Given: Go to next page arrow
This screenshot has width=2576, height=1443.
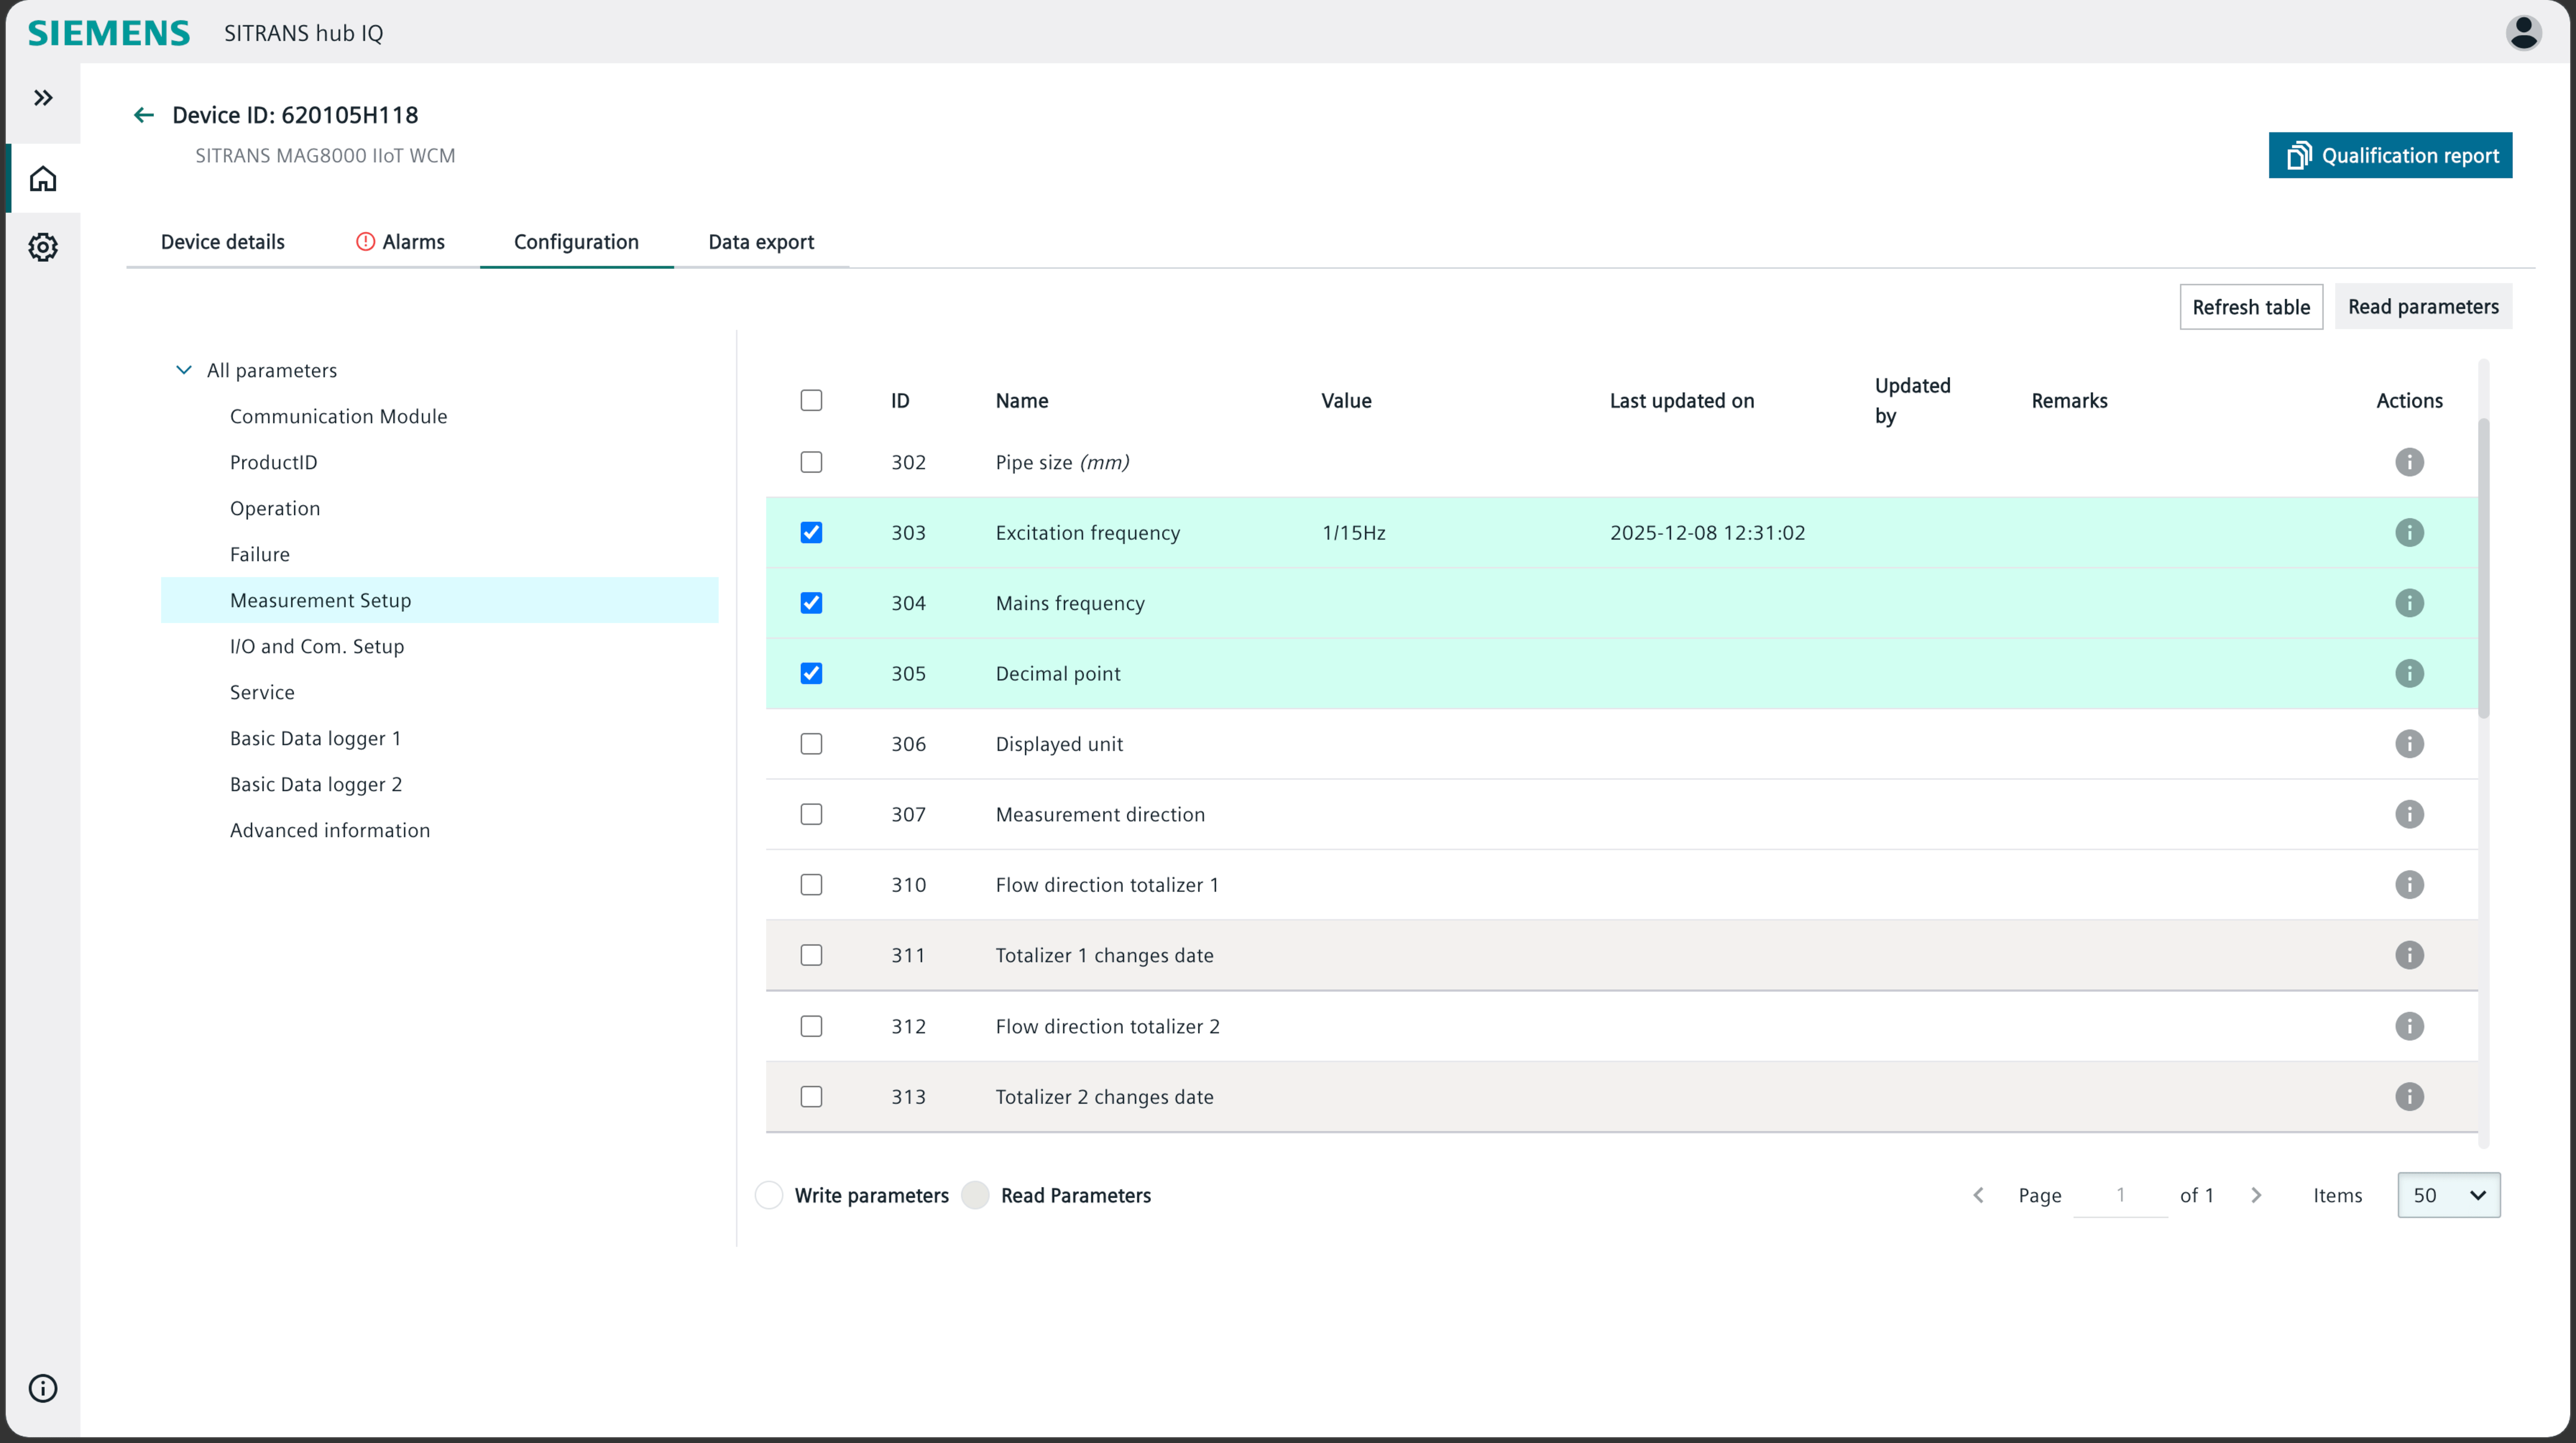Looking at the screenshot, I should (2256, 1195).
